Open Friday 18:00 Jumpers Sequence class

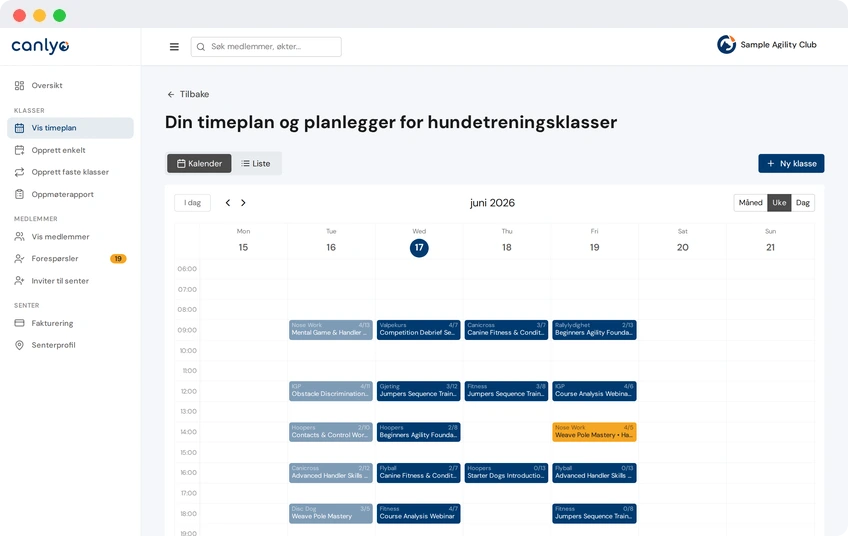coord(594,513)
